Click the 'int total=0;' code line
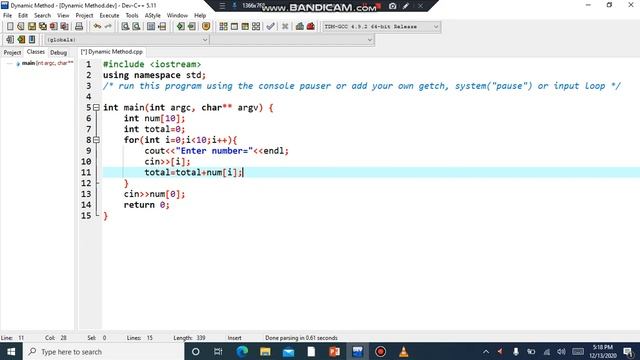Image resolution: width=640 pixels, height=360 pixels. 154,129
